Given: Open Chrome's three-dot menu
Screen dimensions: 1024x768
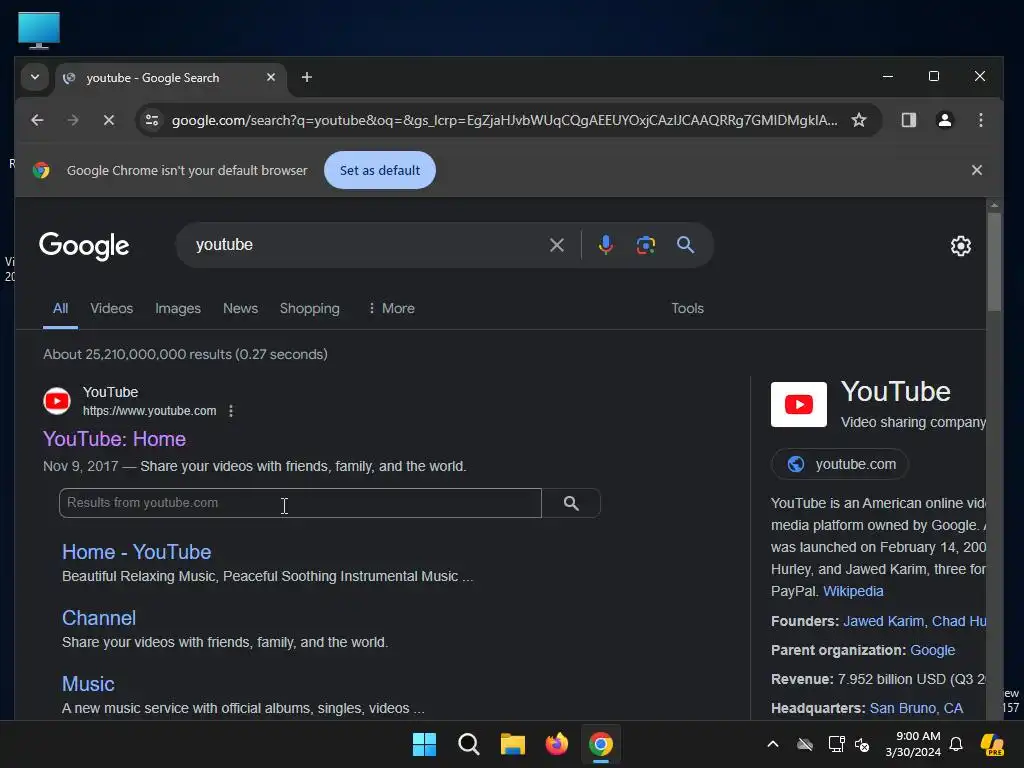Looking at the screenshot, I should tap(980, 120).
